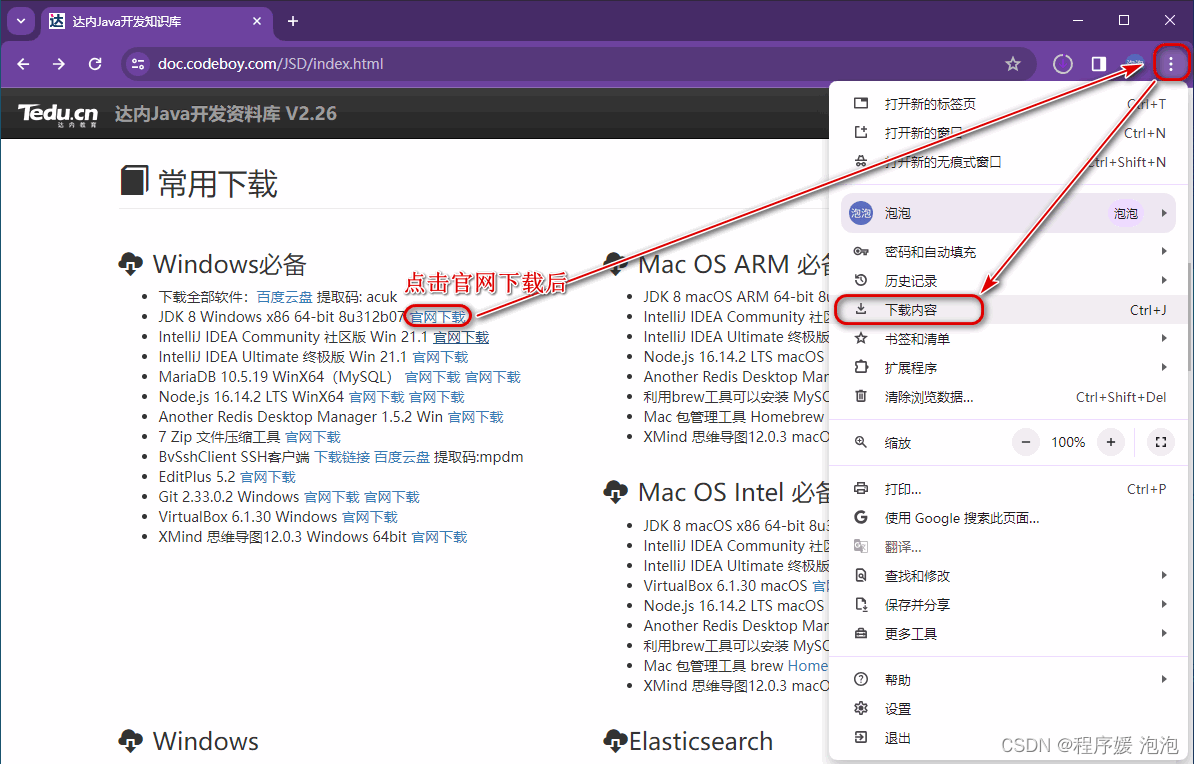
Task: Open a new tab with the plus icon
Action: click(x=291, y=21)
